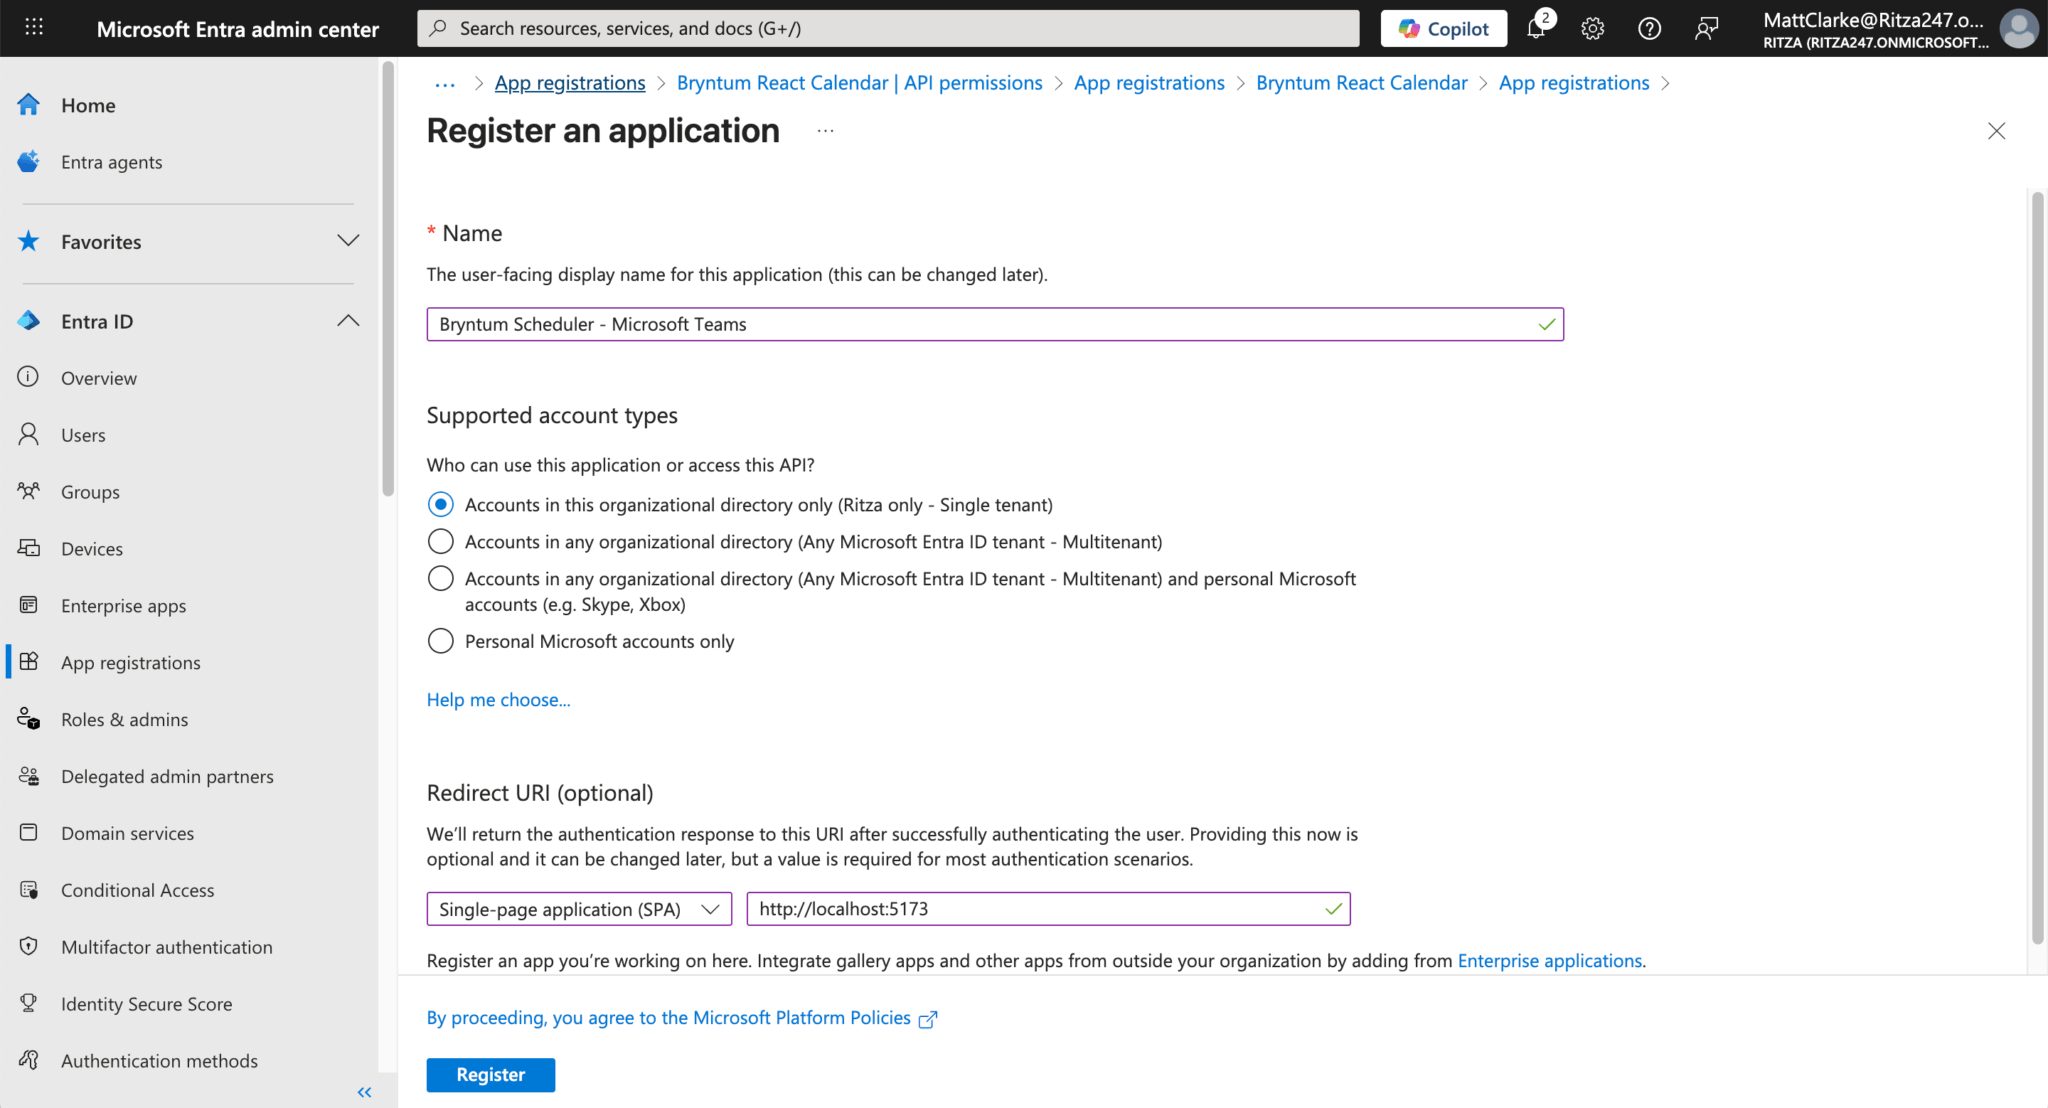
Task: Click the Help question mark icon
Action: (x=1649, y=29)
